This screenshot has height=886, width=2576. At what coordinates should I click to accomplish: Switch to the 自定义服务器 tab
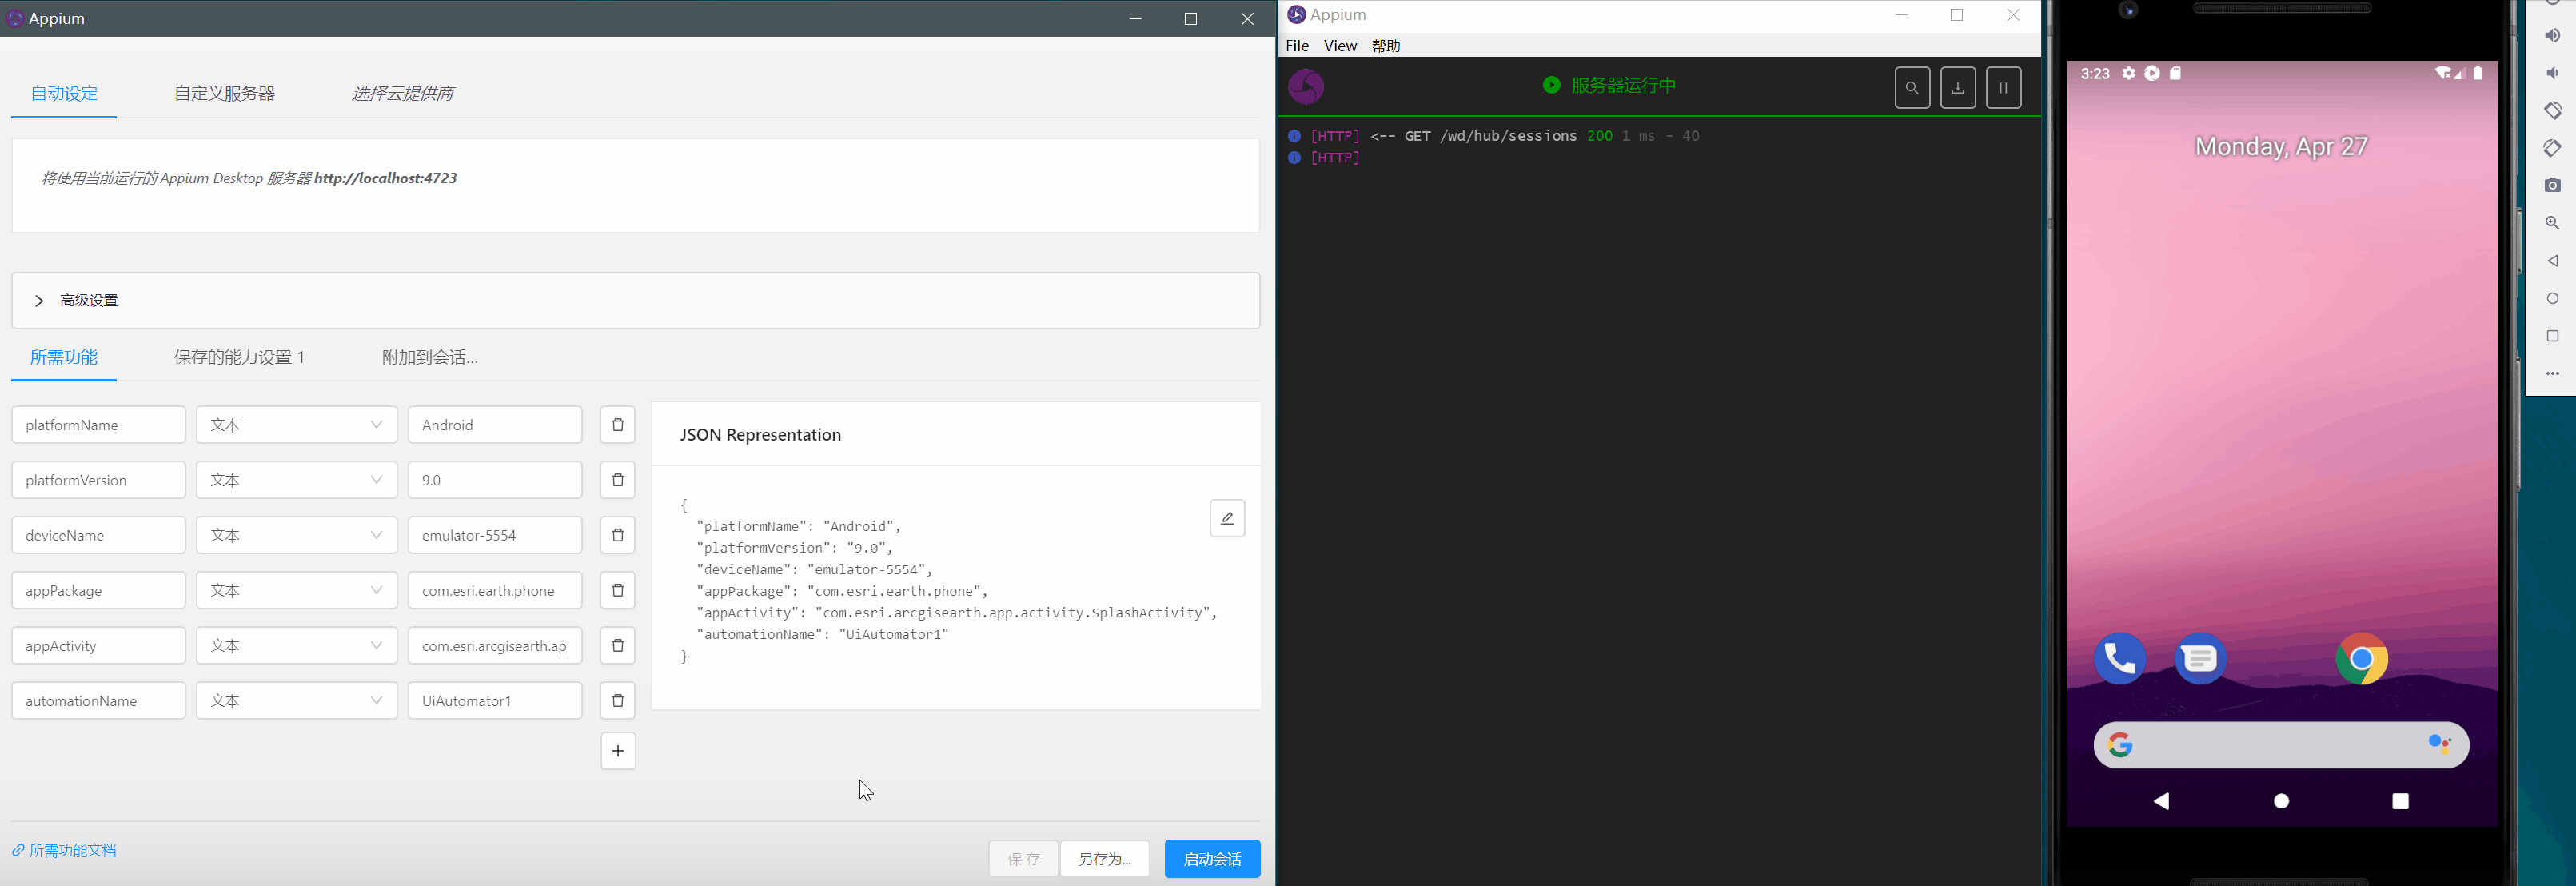pyautogui.click(x=224, y=93)
